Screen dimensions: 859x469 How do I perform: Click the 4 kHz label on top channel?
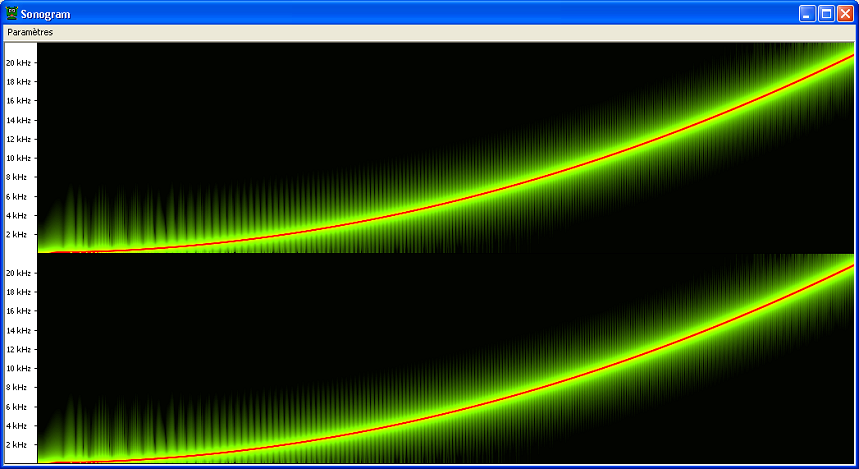(16, 215)
